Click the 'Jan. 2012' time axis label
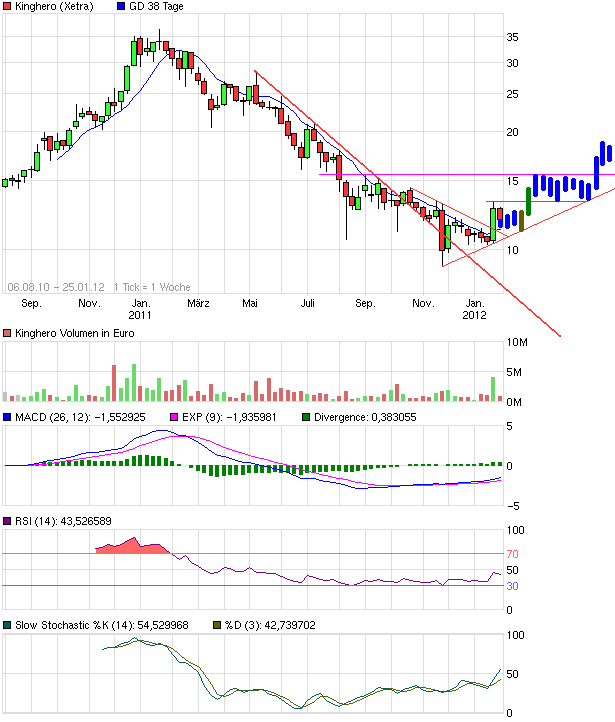This screenshot has width=615, height=722. [x=475, y=309]
